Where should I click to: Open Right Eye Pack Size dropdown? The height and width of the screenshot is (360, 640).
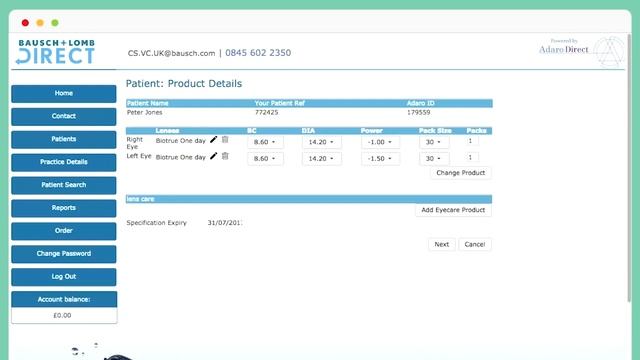pos(434,142)
